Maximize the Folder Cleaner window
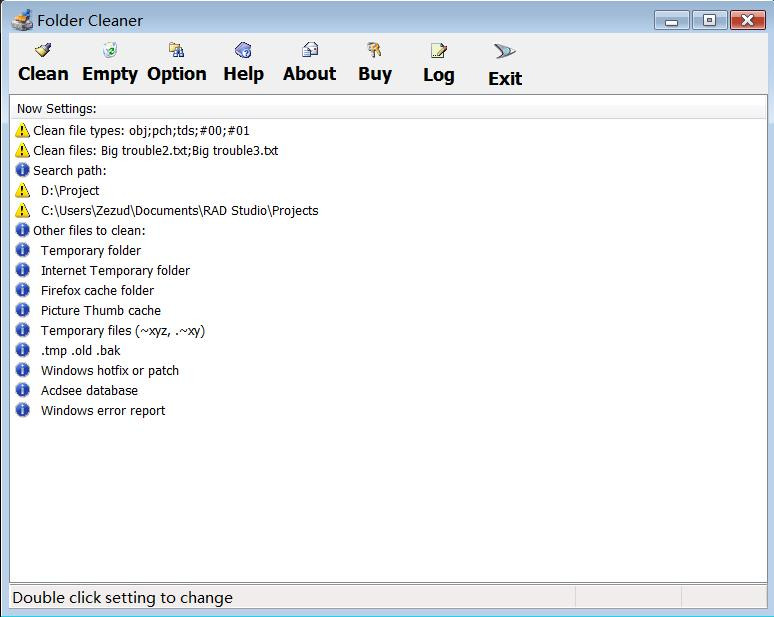The image size is (774, 617). click(x=709, y=20)
